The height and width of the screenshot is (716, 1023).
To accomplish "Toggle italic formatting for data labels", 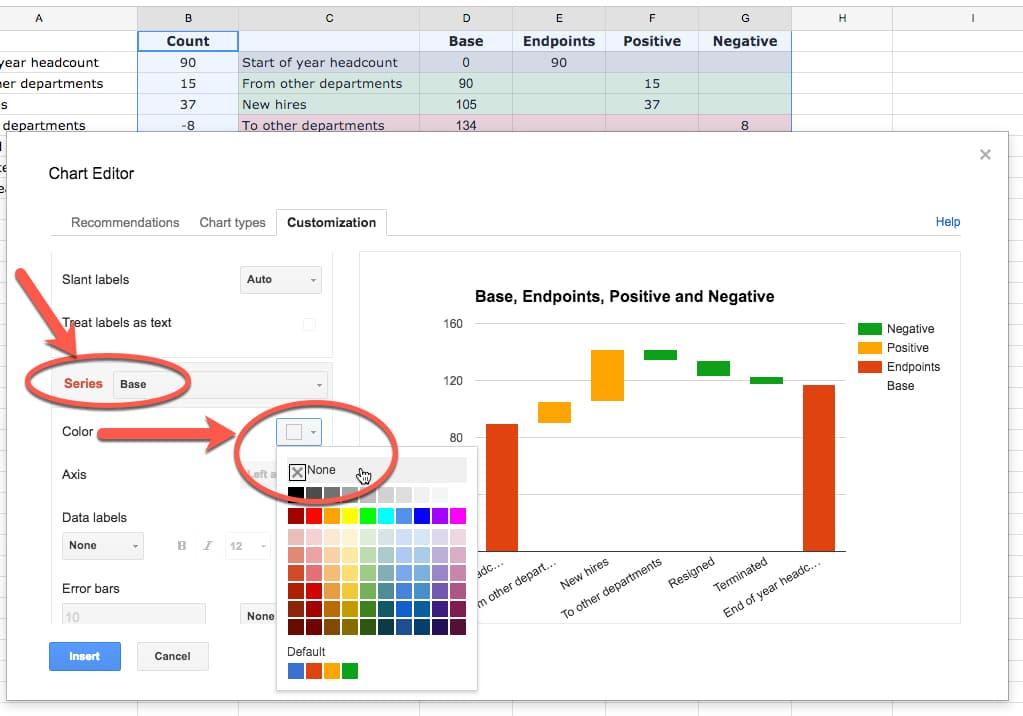I will pyautogui.click(x=207, y=545).
